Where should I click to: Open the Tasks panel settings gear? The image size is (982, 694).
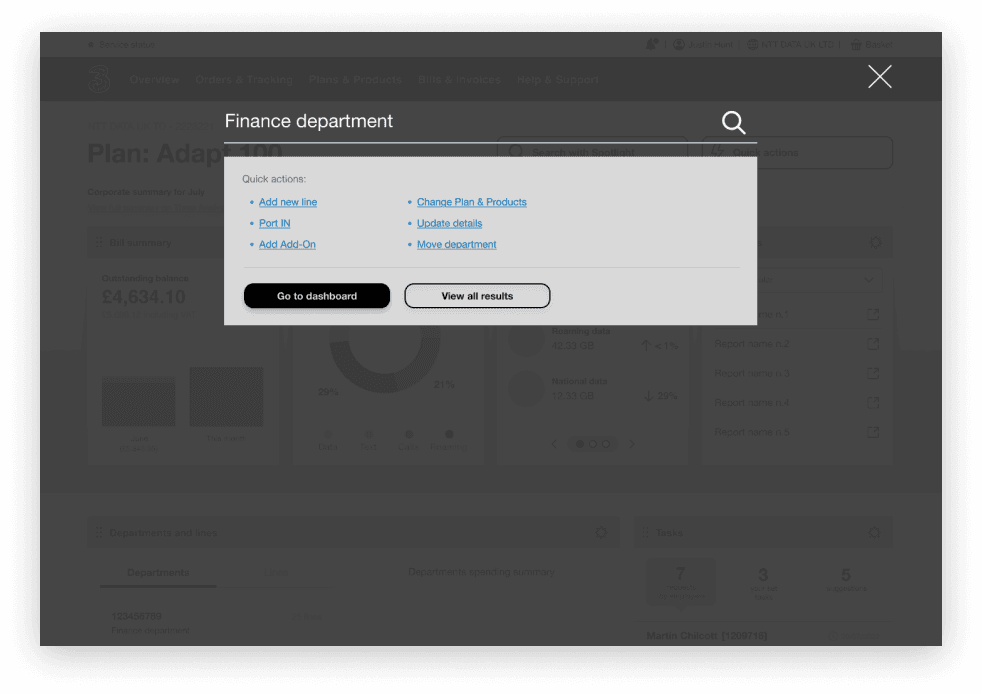tap(874, 532)
